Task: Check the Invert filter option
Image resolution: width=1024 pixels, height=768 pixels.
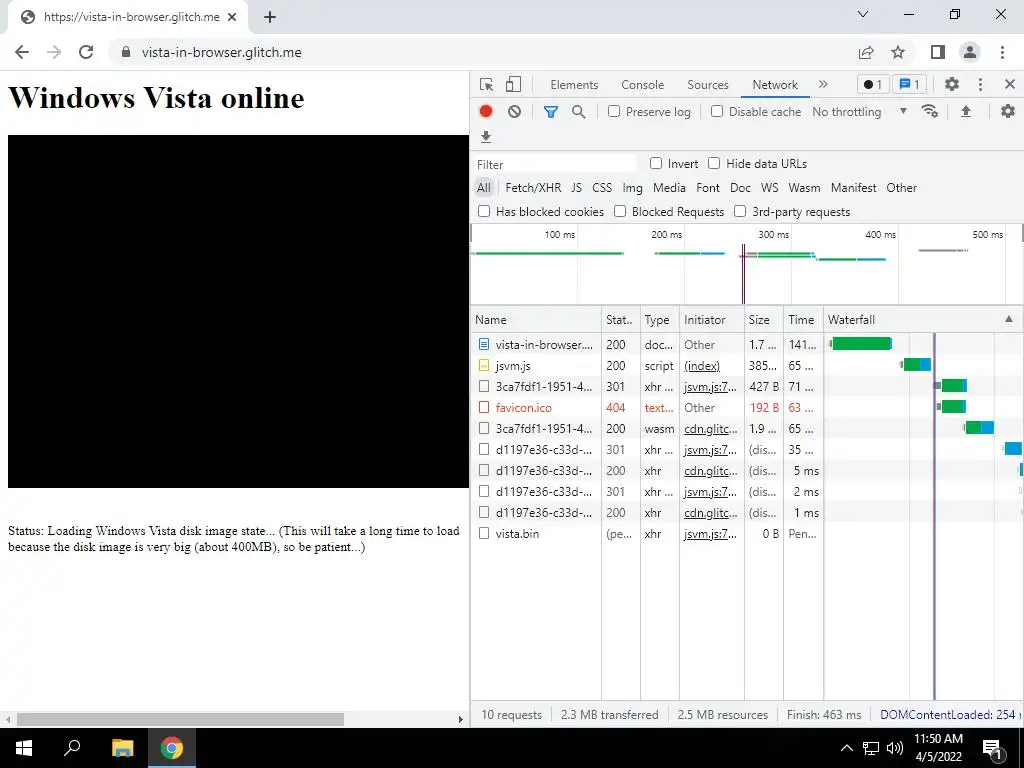Action: click(656, 163)
